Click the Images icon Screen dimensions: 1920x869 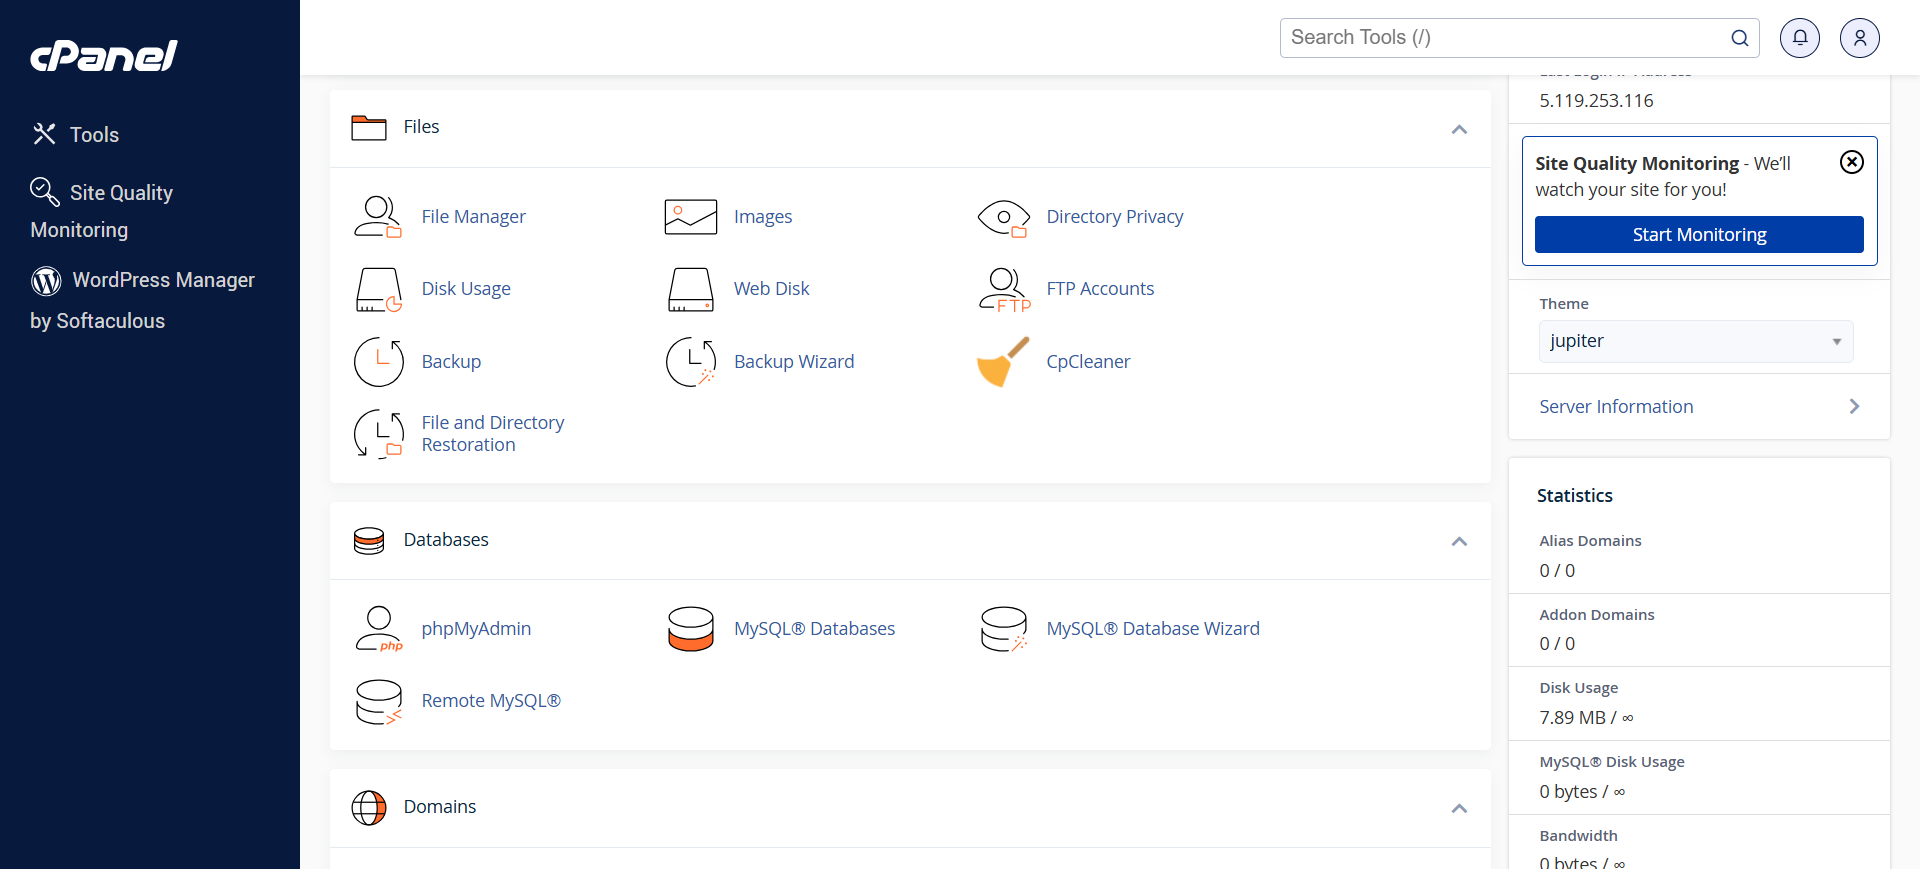click(691, 217)
